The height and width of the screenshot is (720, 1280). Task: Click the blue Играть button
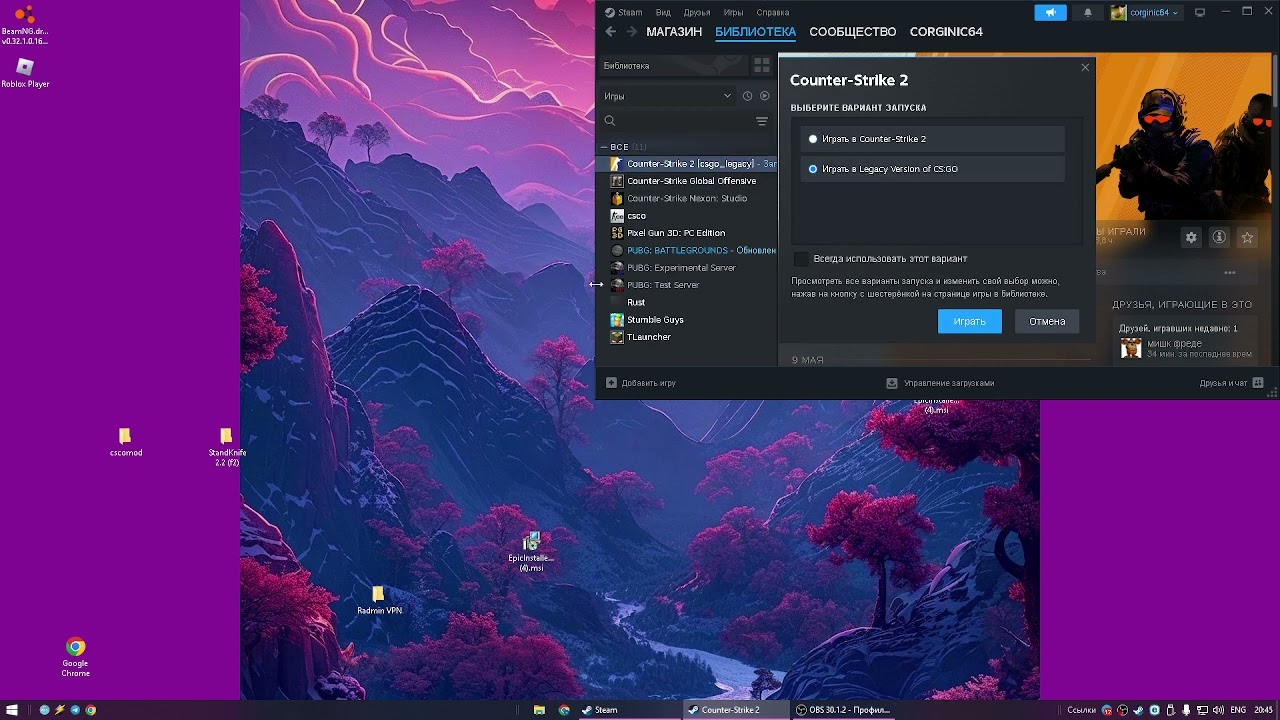pos(969,321)
